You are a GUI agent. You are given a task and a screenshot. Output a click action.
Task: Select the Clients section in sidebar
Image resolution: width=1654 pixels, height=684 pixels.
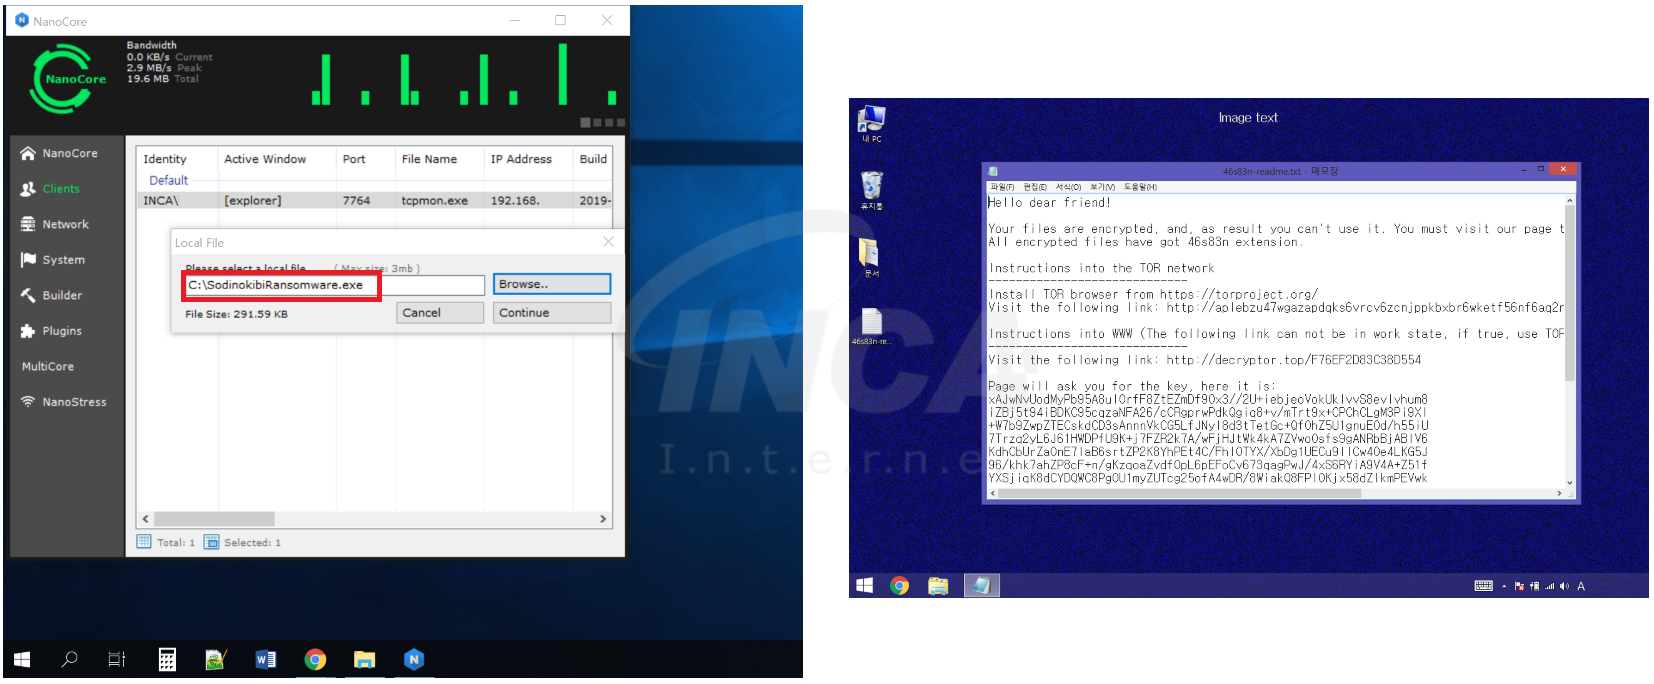[51, 188]
